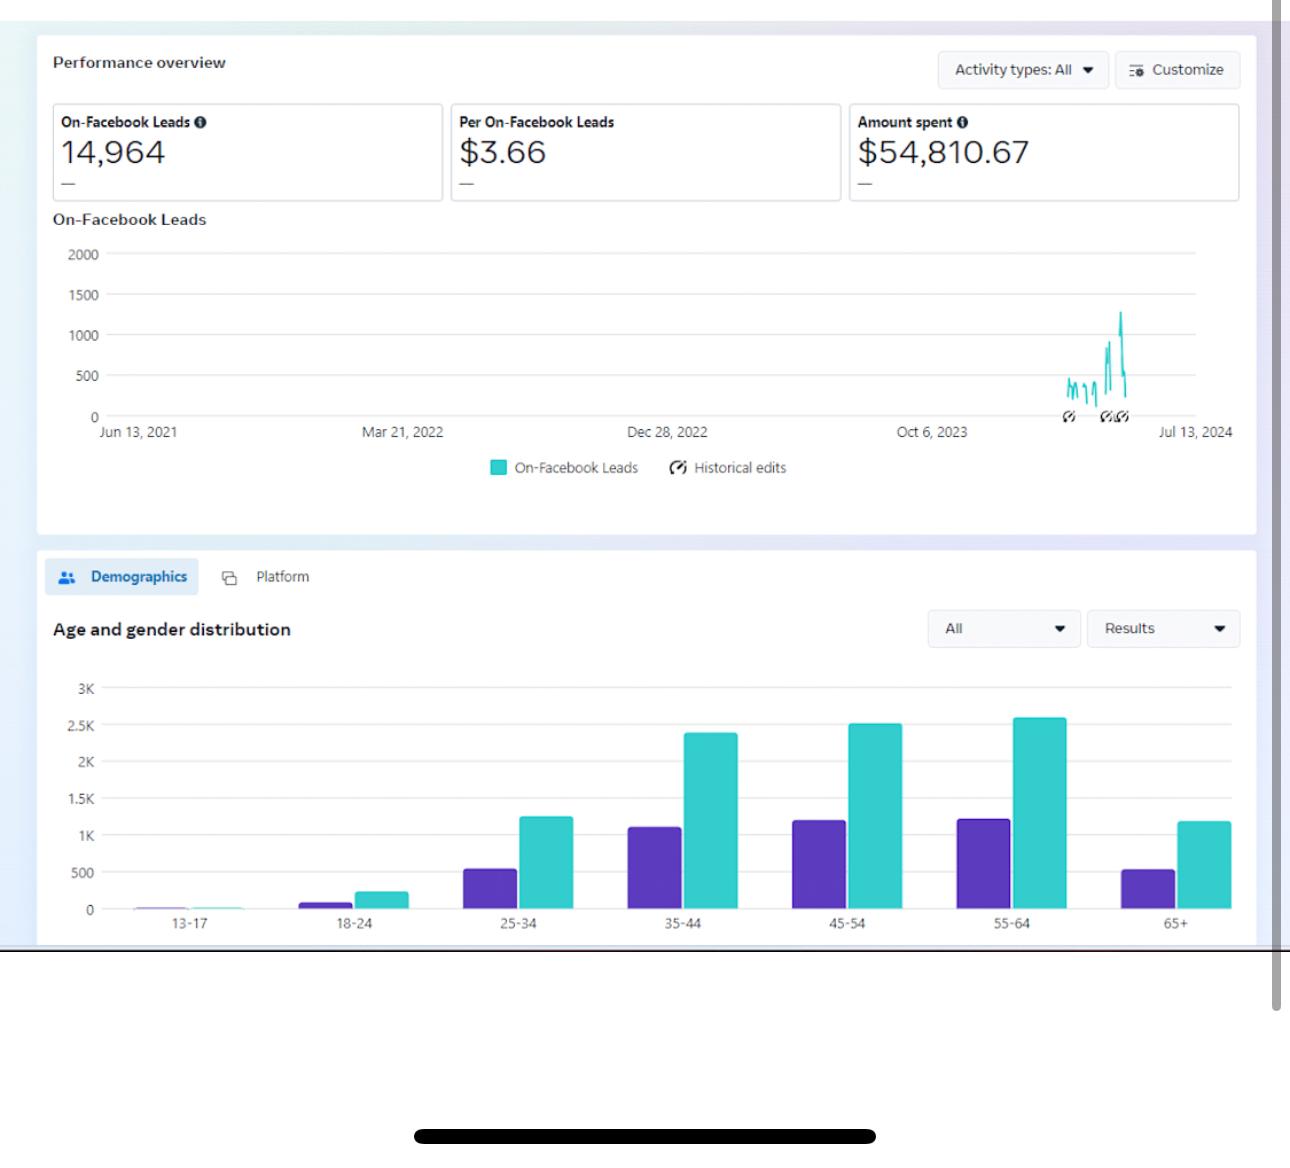Click the Historical edits legend icon

(678, 468)
